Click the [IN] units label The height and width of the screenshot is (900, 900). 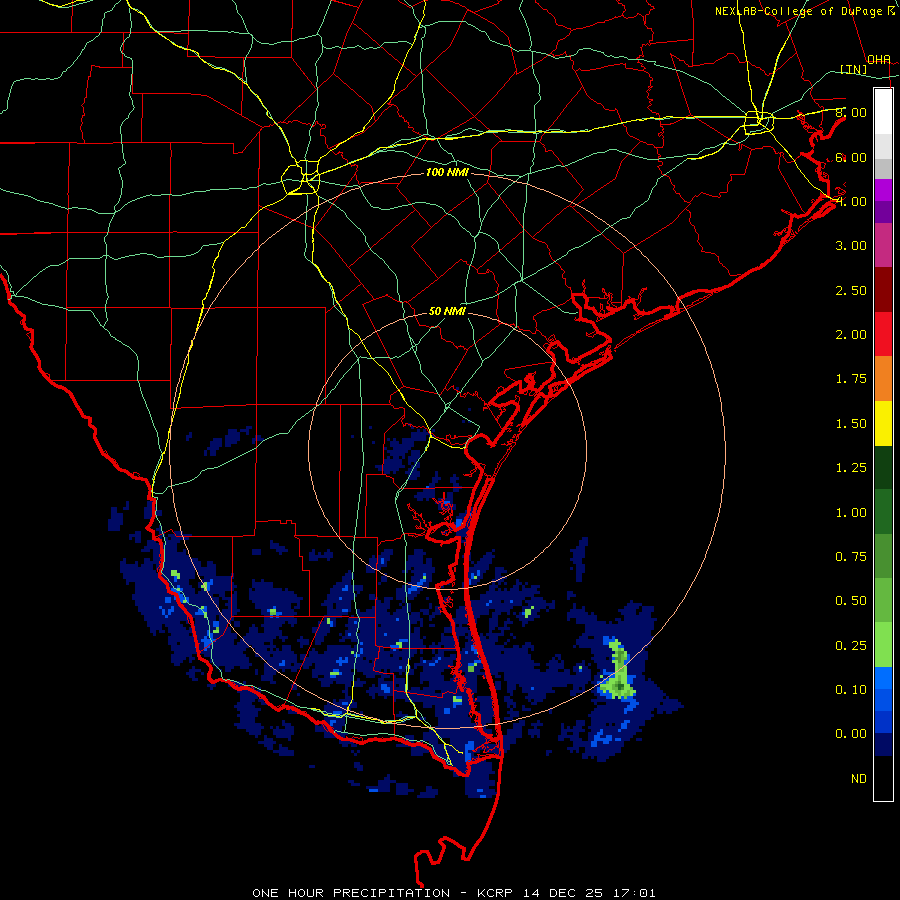854,69
